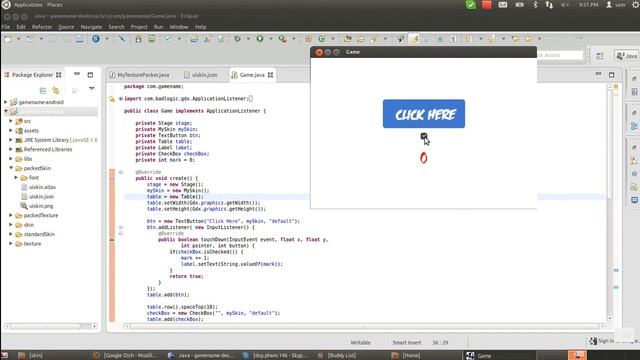Click the editor horizontal scrollbar
The width and height of the screenshot is (640, 360).
pyautogui.click(x=363, y=326)
